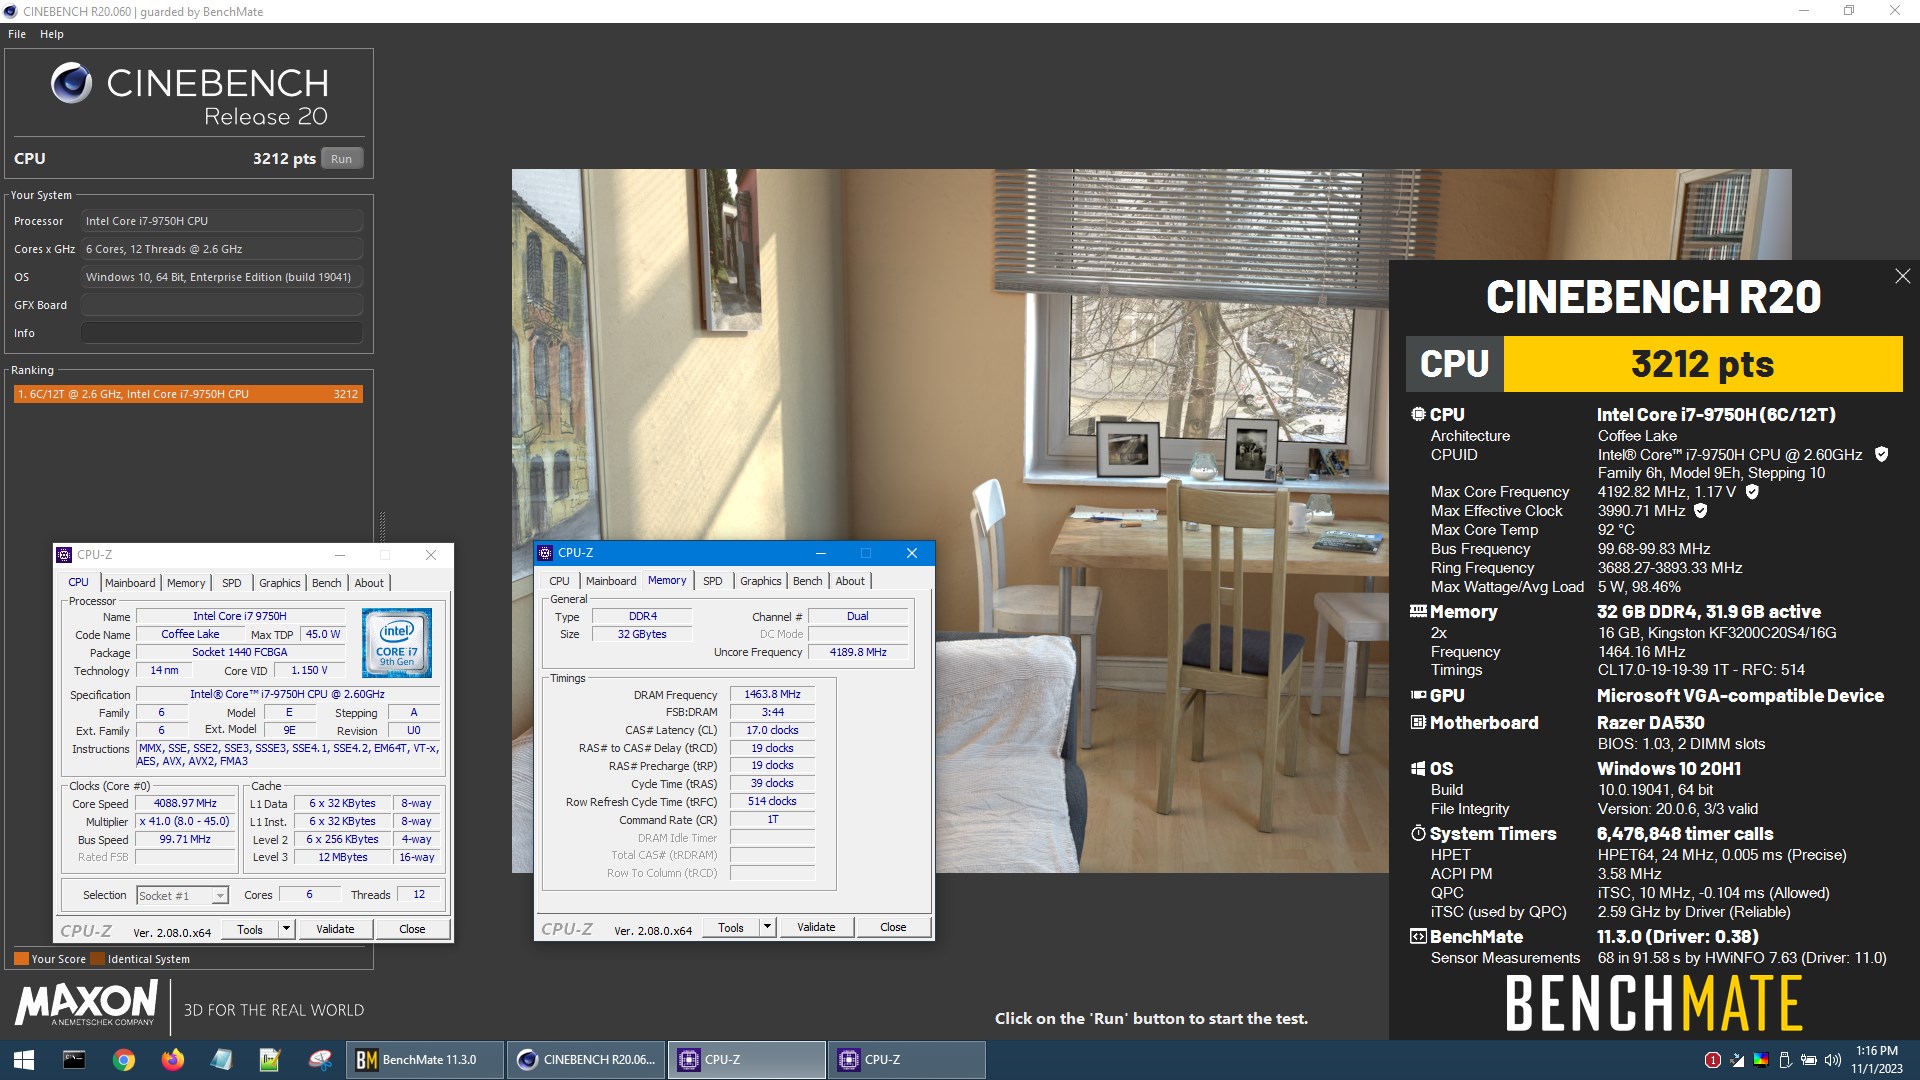The width and height of the screenshot is (1920, 1080).
Task: Run the CPU benchmark test
Action: pos(341,159)
